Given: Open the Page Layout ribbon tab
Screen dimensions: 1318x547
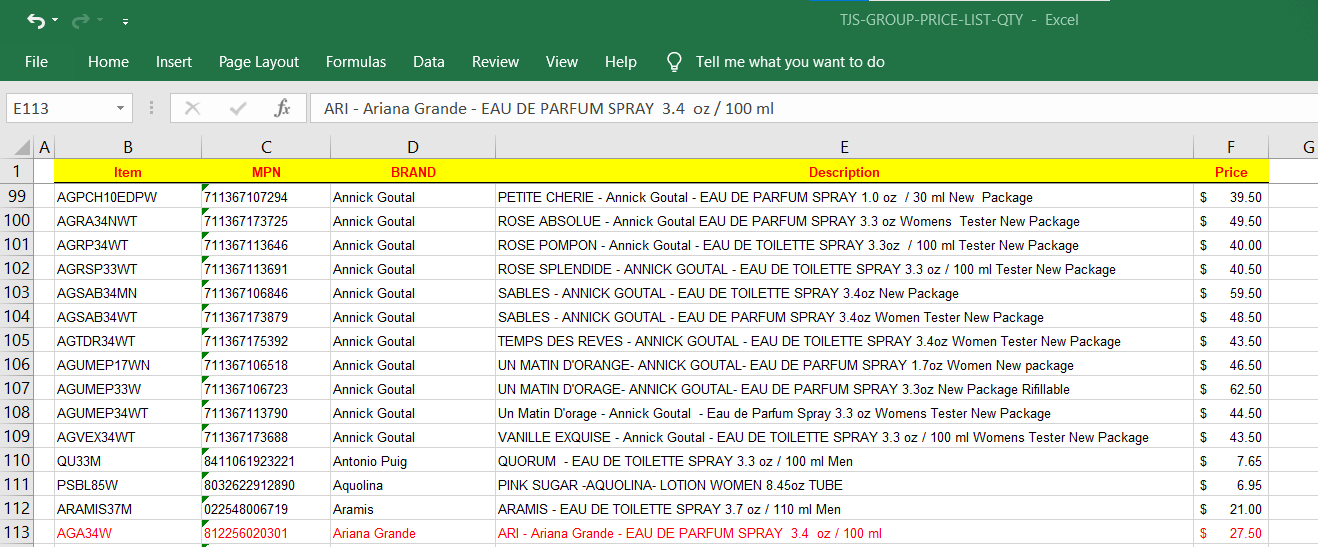Looking at the screenshot, I should coord(259,62).
